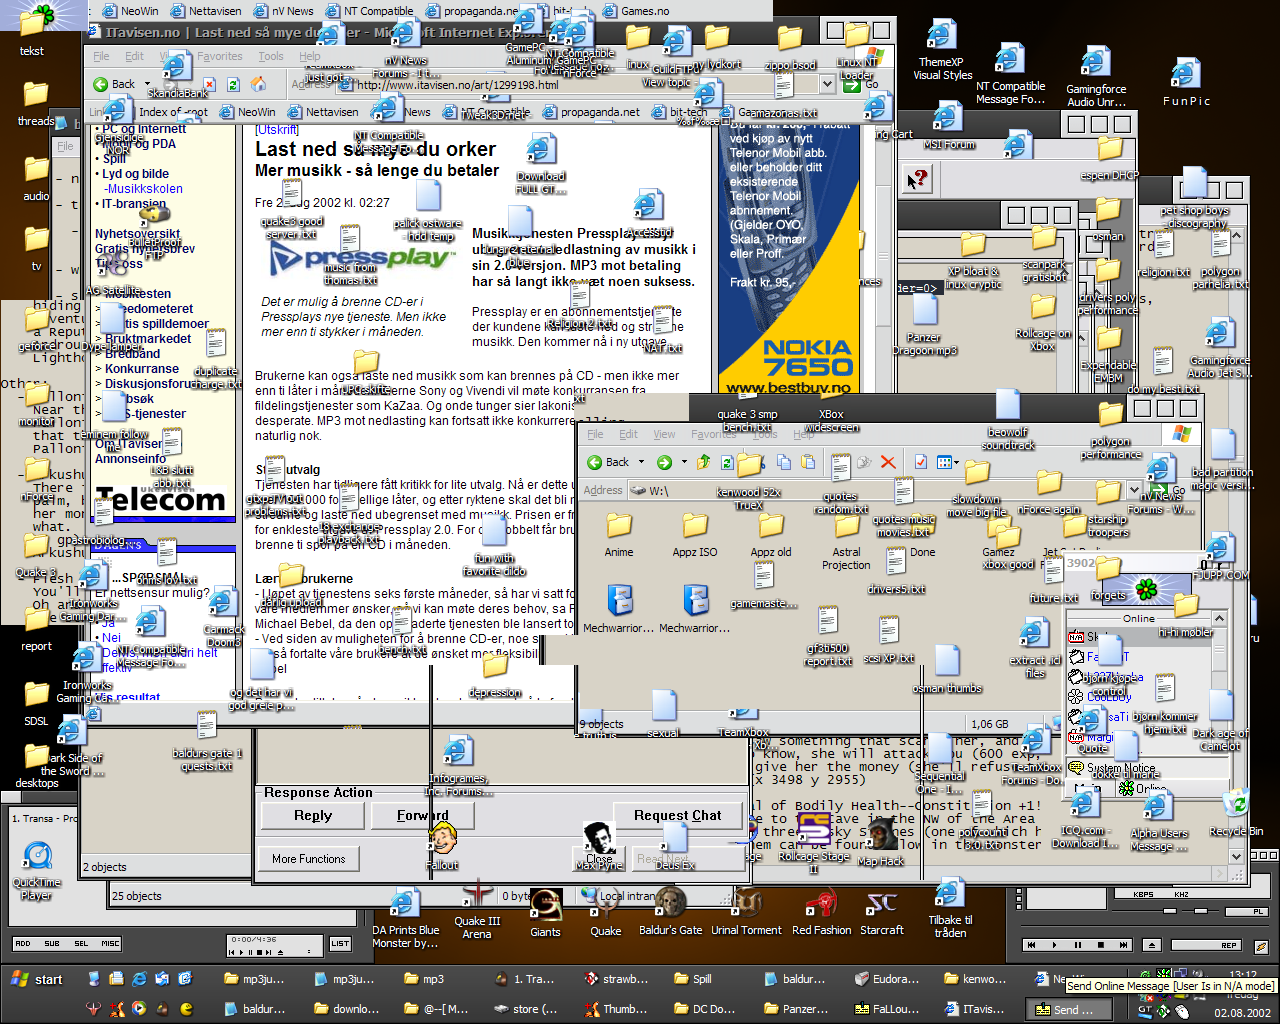
Task: Open the Back dropdown arrow in W:\ Explorer
Action: pos(641,462)
